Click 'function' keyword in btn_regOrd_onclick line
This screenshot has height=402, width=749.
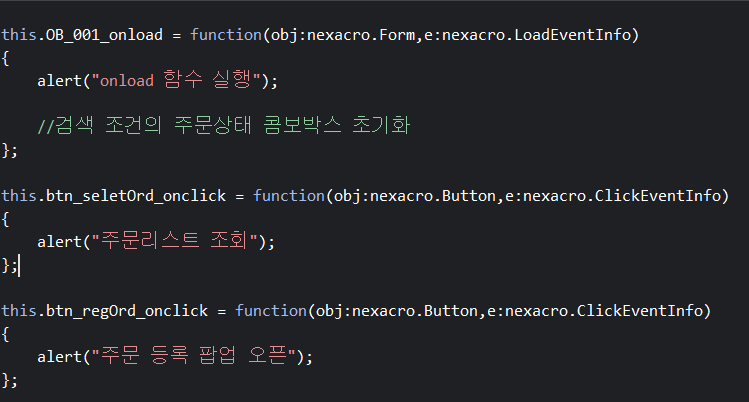pos(271,311)
